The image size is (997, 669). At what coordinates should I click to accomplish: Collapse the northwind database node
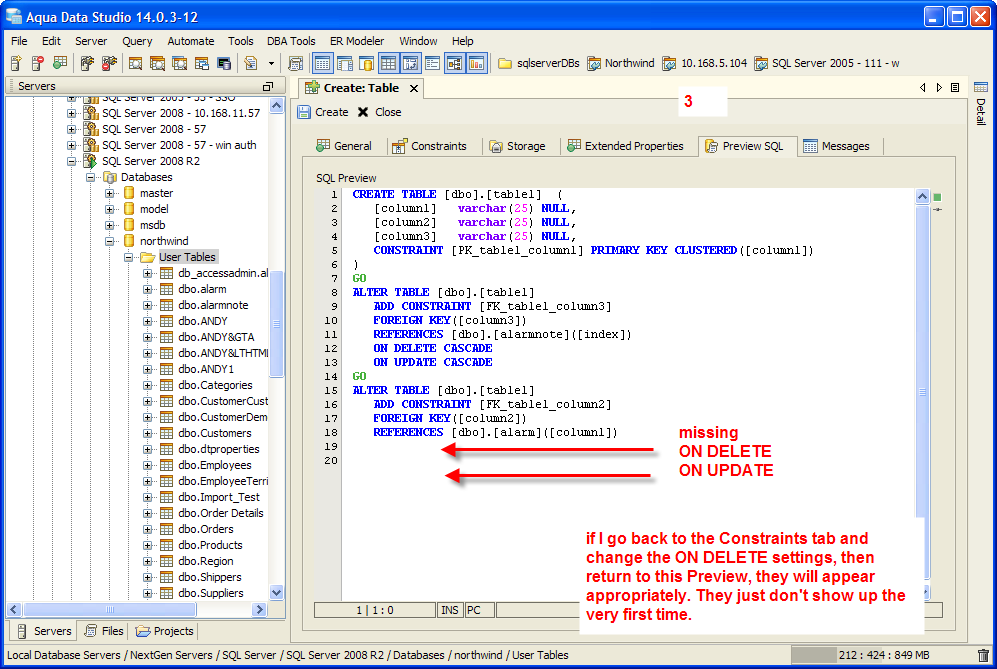(110, 241)
